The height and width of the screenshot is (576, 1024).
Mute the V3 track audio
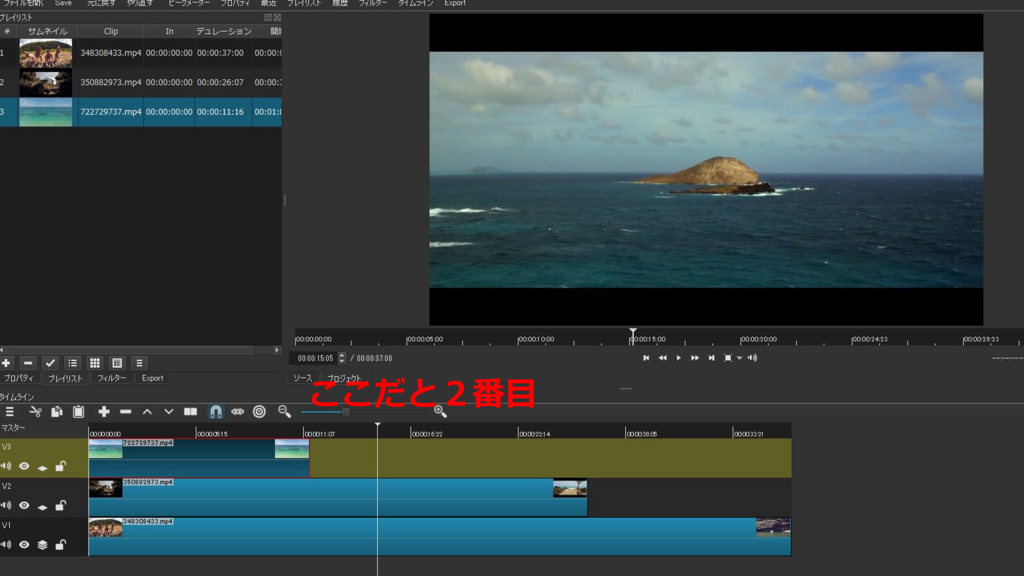[x=7, y=466]
